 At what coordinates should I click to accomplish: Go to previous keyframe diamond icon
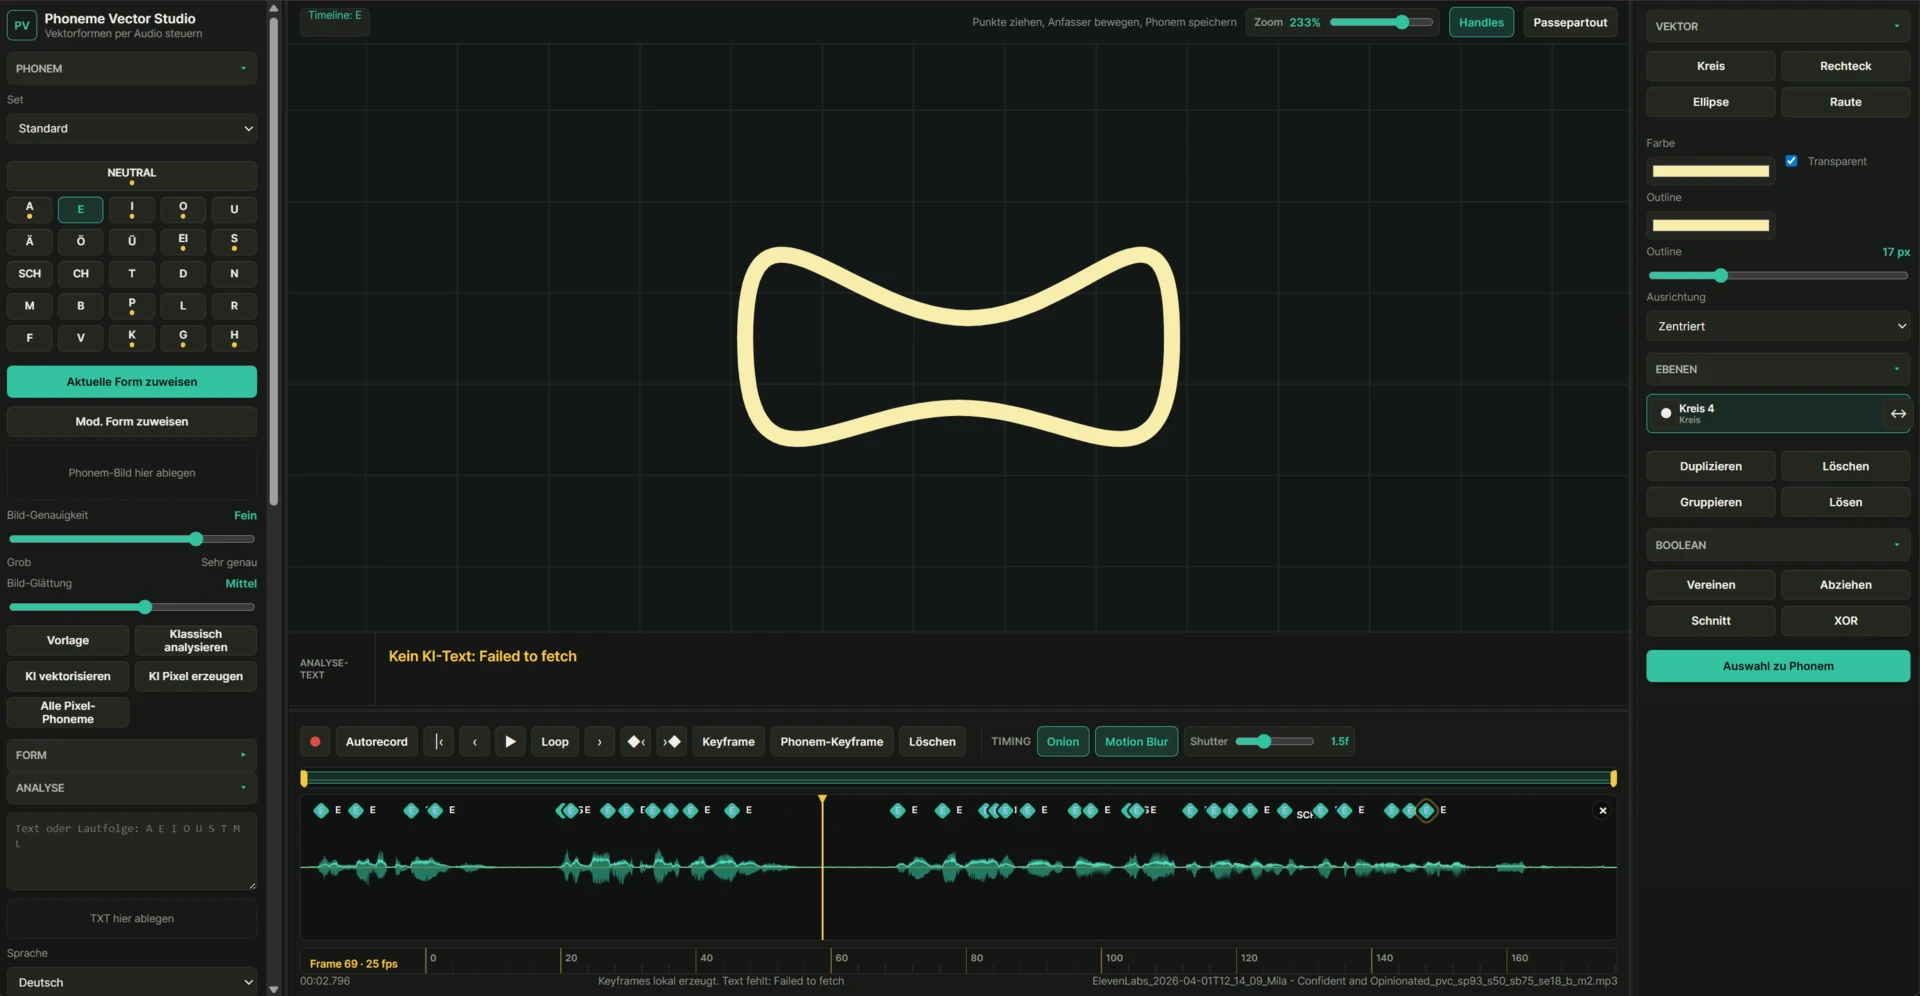pyautogui.click(x=636, y=742)
